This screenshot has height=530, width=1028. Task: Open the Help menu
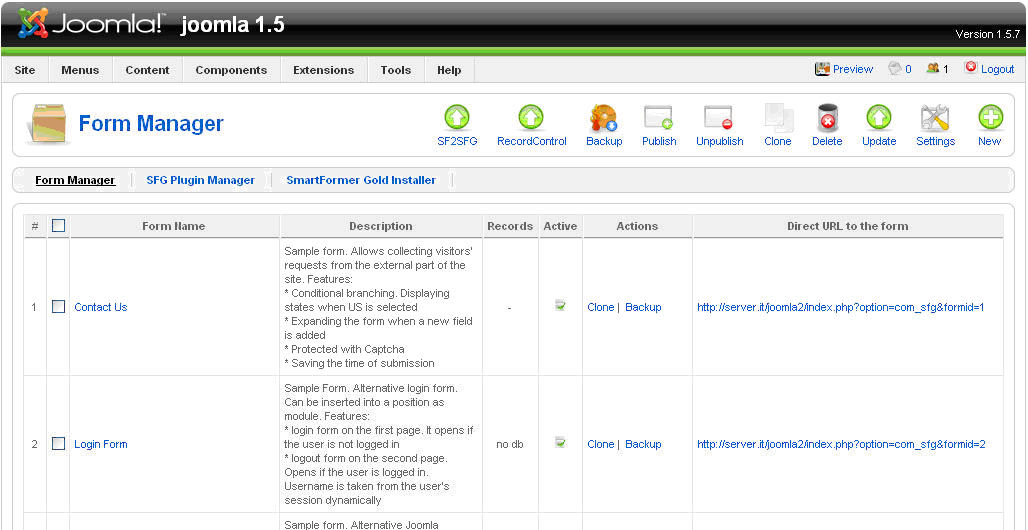[449, 70]
